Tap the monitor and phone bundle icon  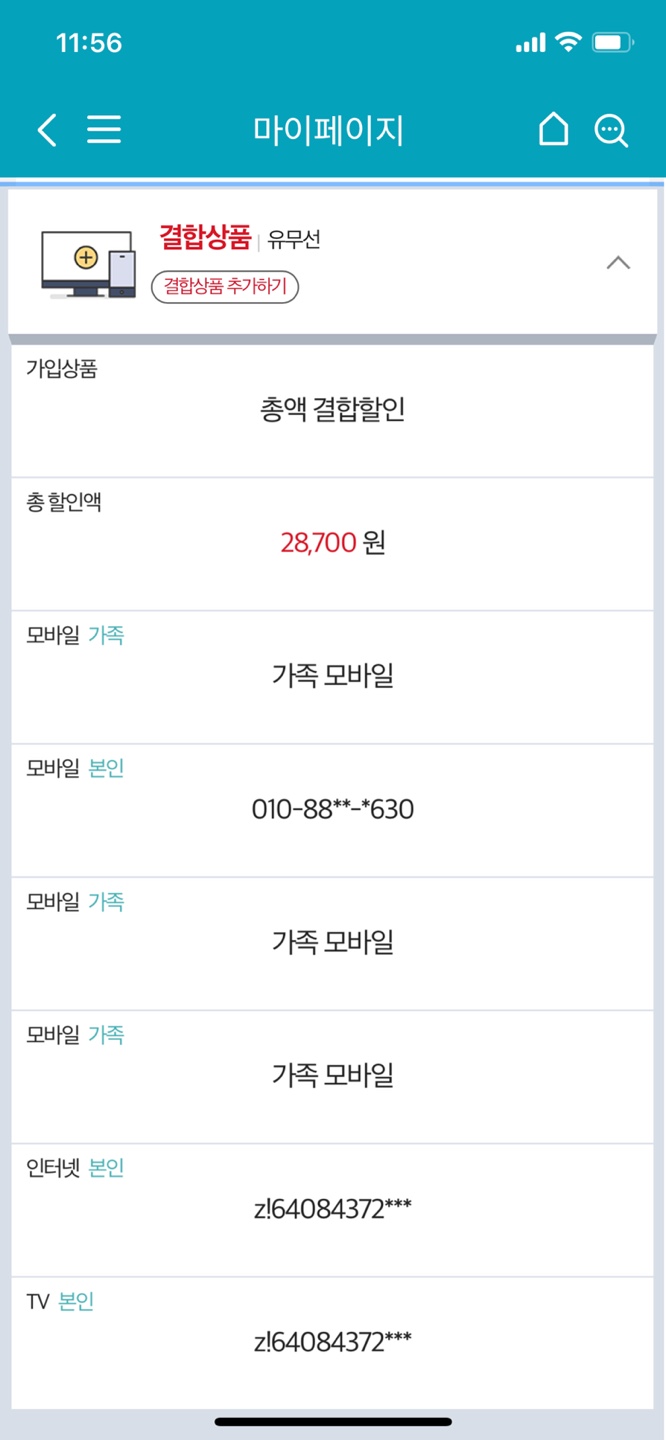pyautogui.click(x=88, y=264)
